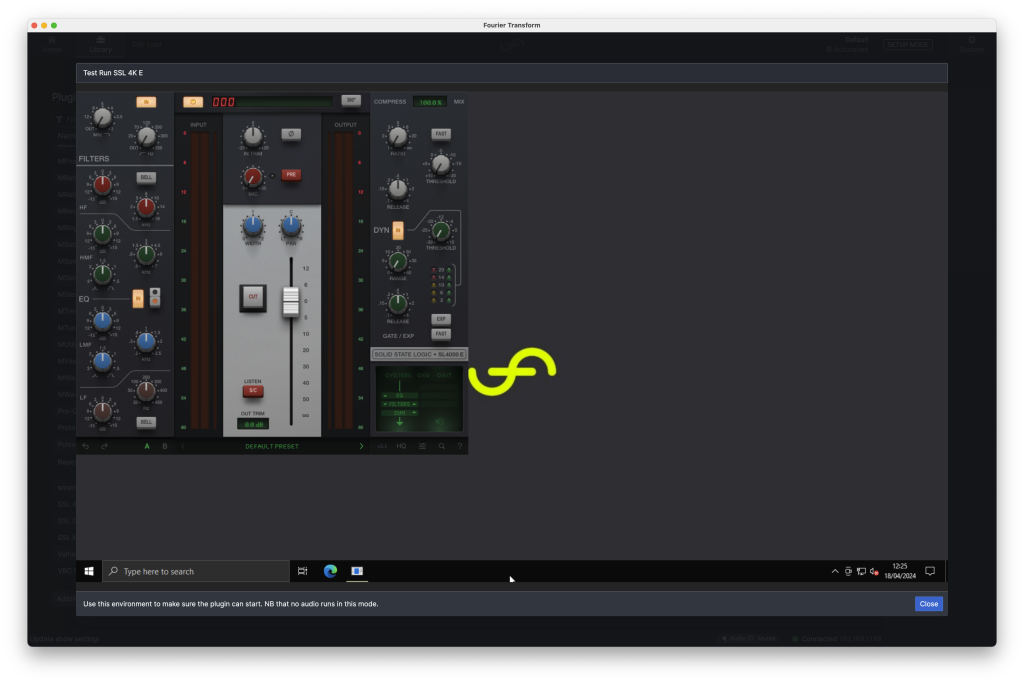
Task: Click the low-pass filter kHz knob
Action: click(102, 118)
